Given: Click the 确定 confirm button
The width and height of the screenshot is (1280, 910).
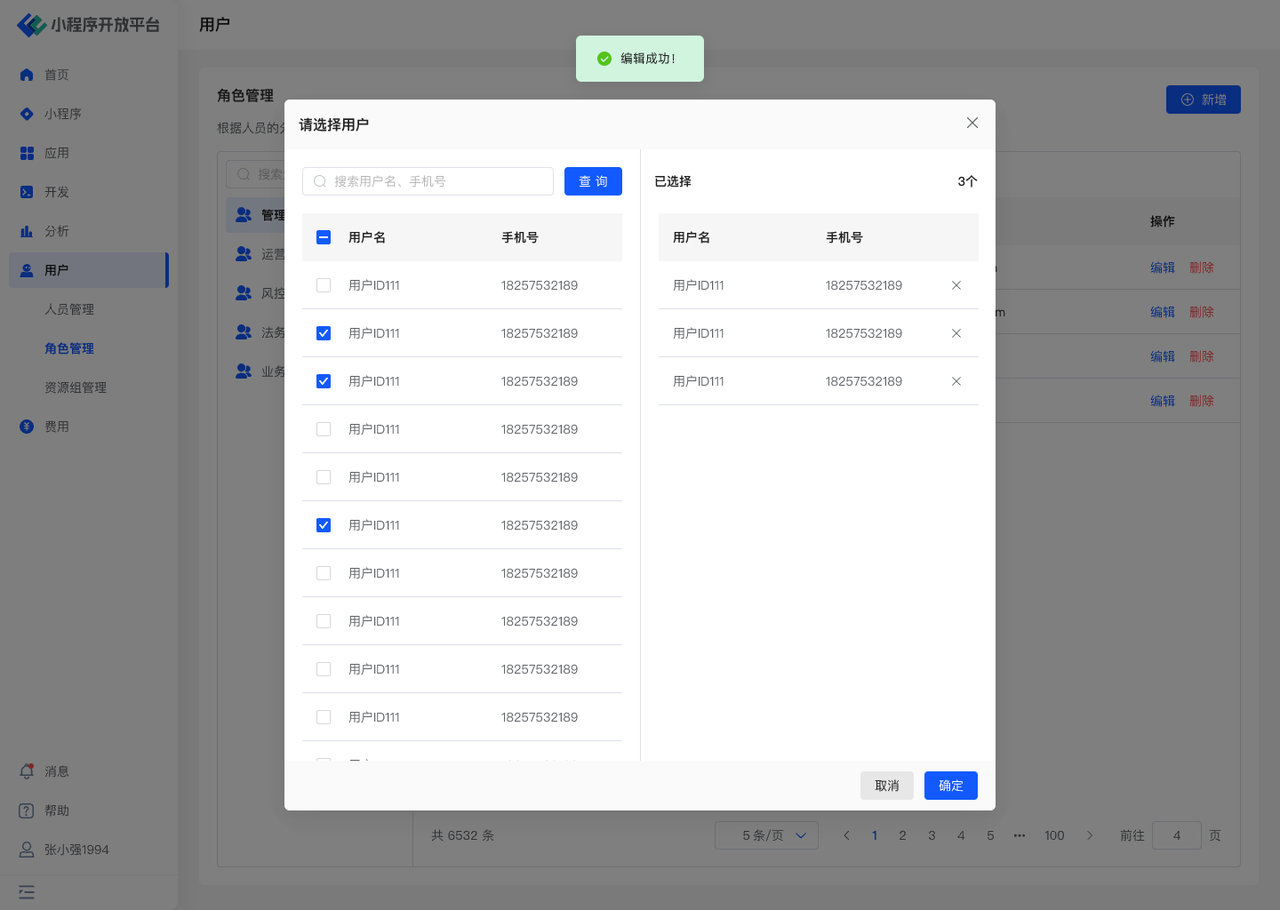Looking at the screenshot, I should click(950, 786).
